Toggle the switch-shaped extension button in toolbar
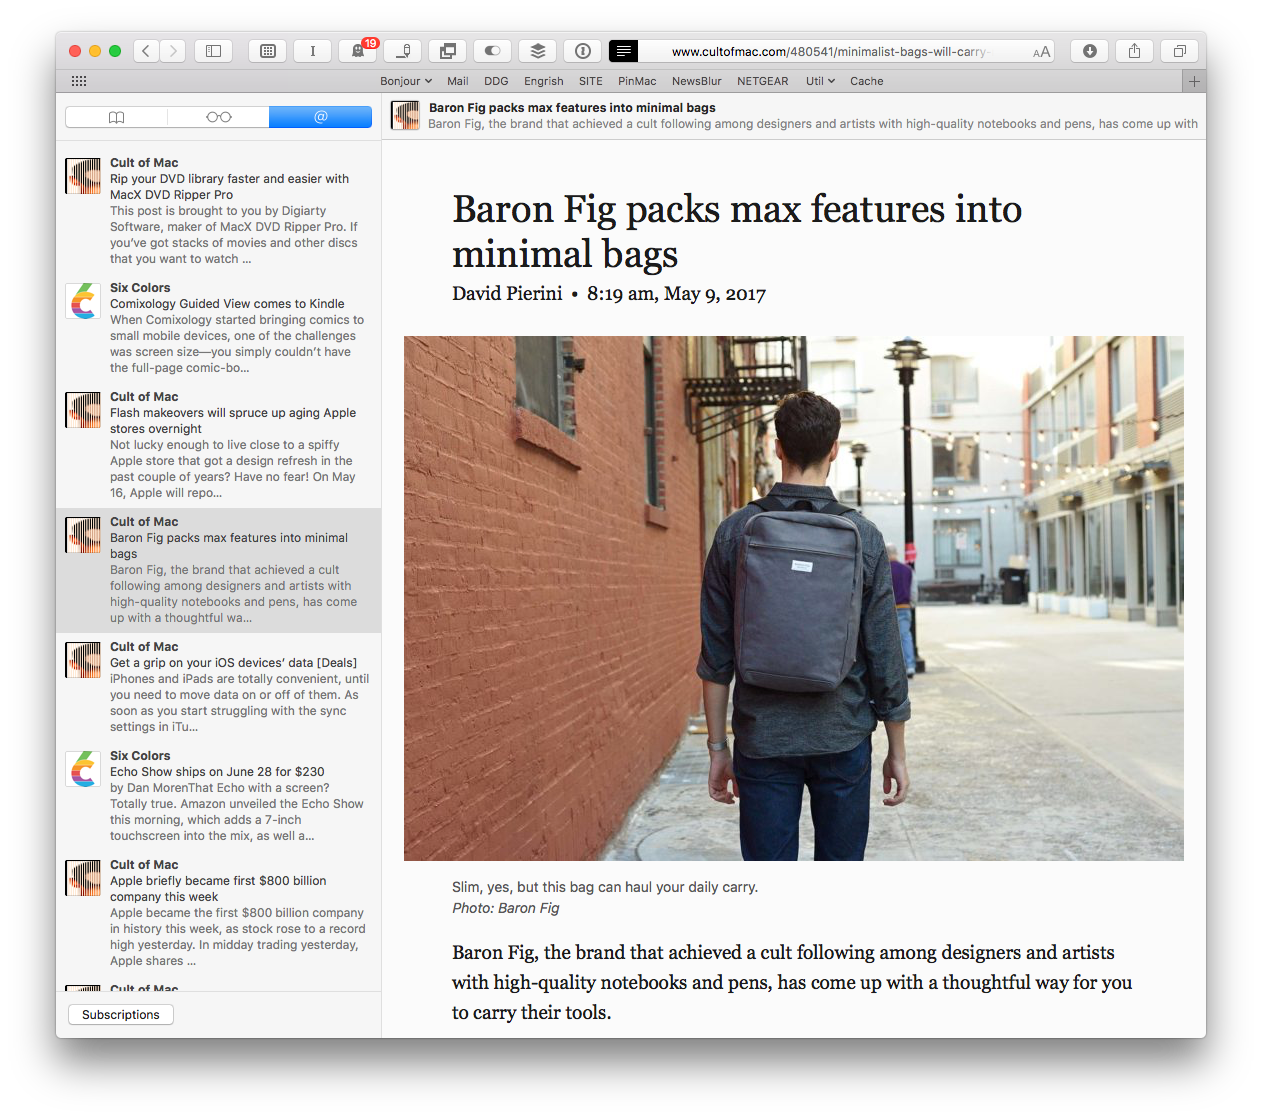 [x=492, y=51]
